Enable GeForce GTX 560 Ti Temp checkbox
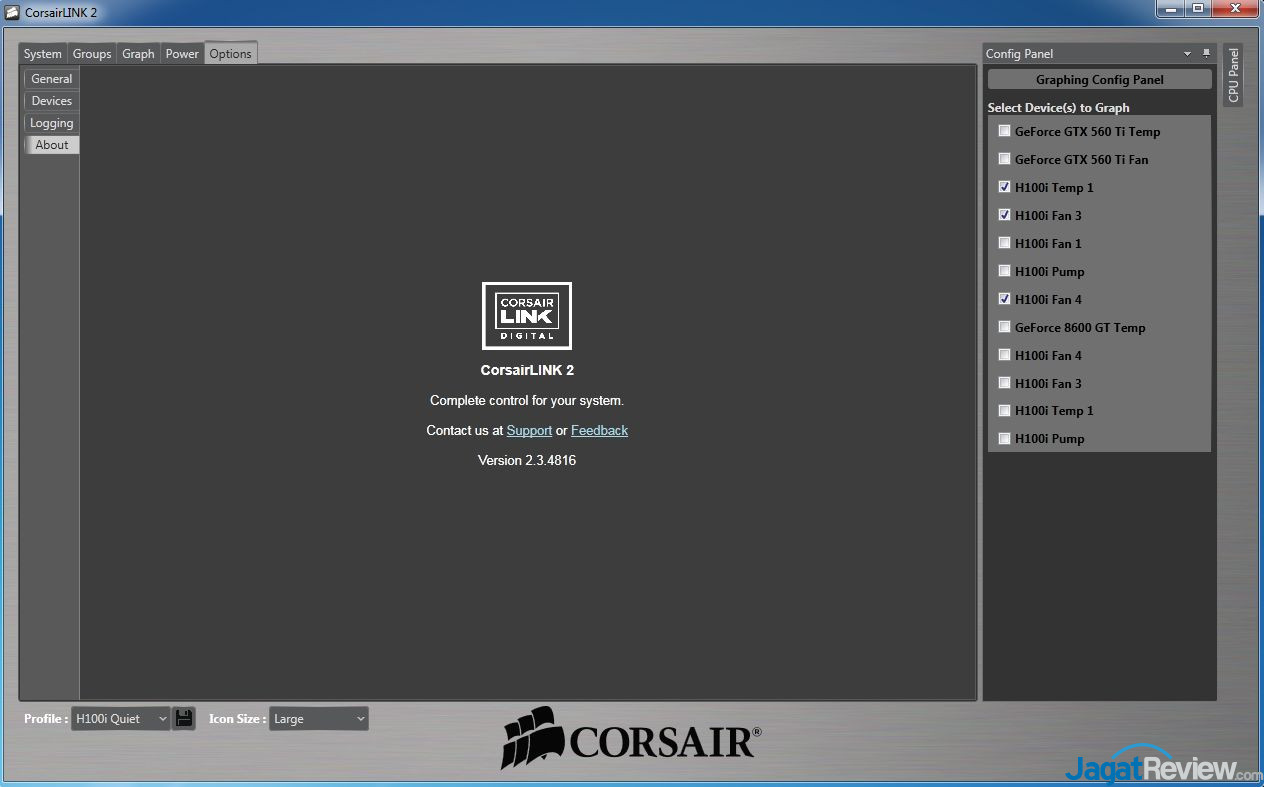The height and width of the screenshot is (787, 1264). (1004, 131)
